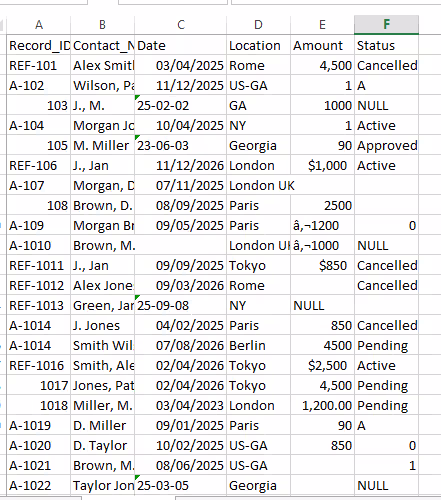This screenshot has width=441, height=500.
Task: Select cell containing REF-1012
Action: tap(39, 285)
